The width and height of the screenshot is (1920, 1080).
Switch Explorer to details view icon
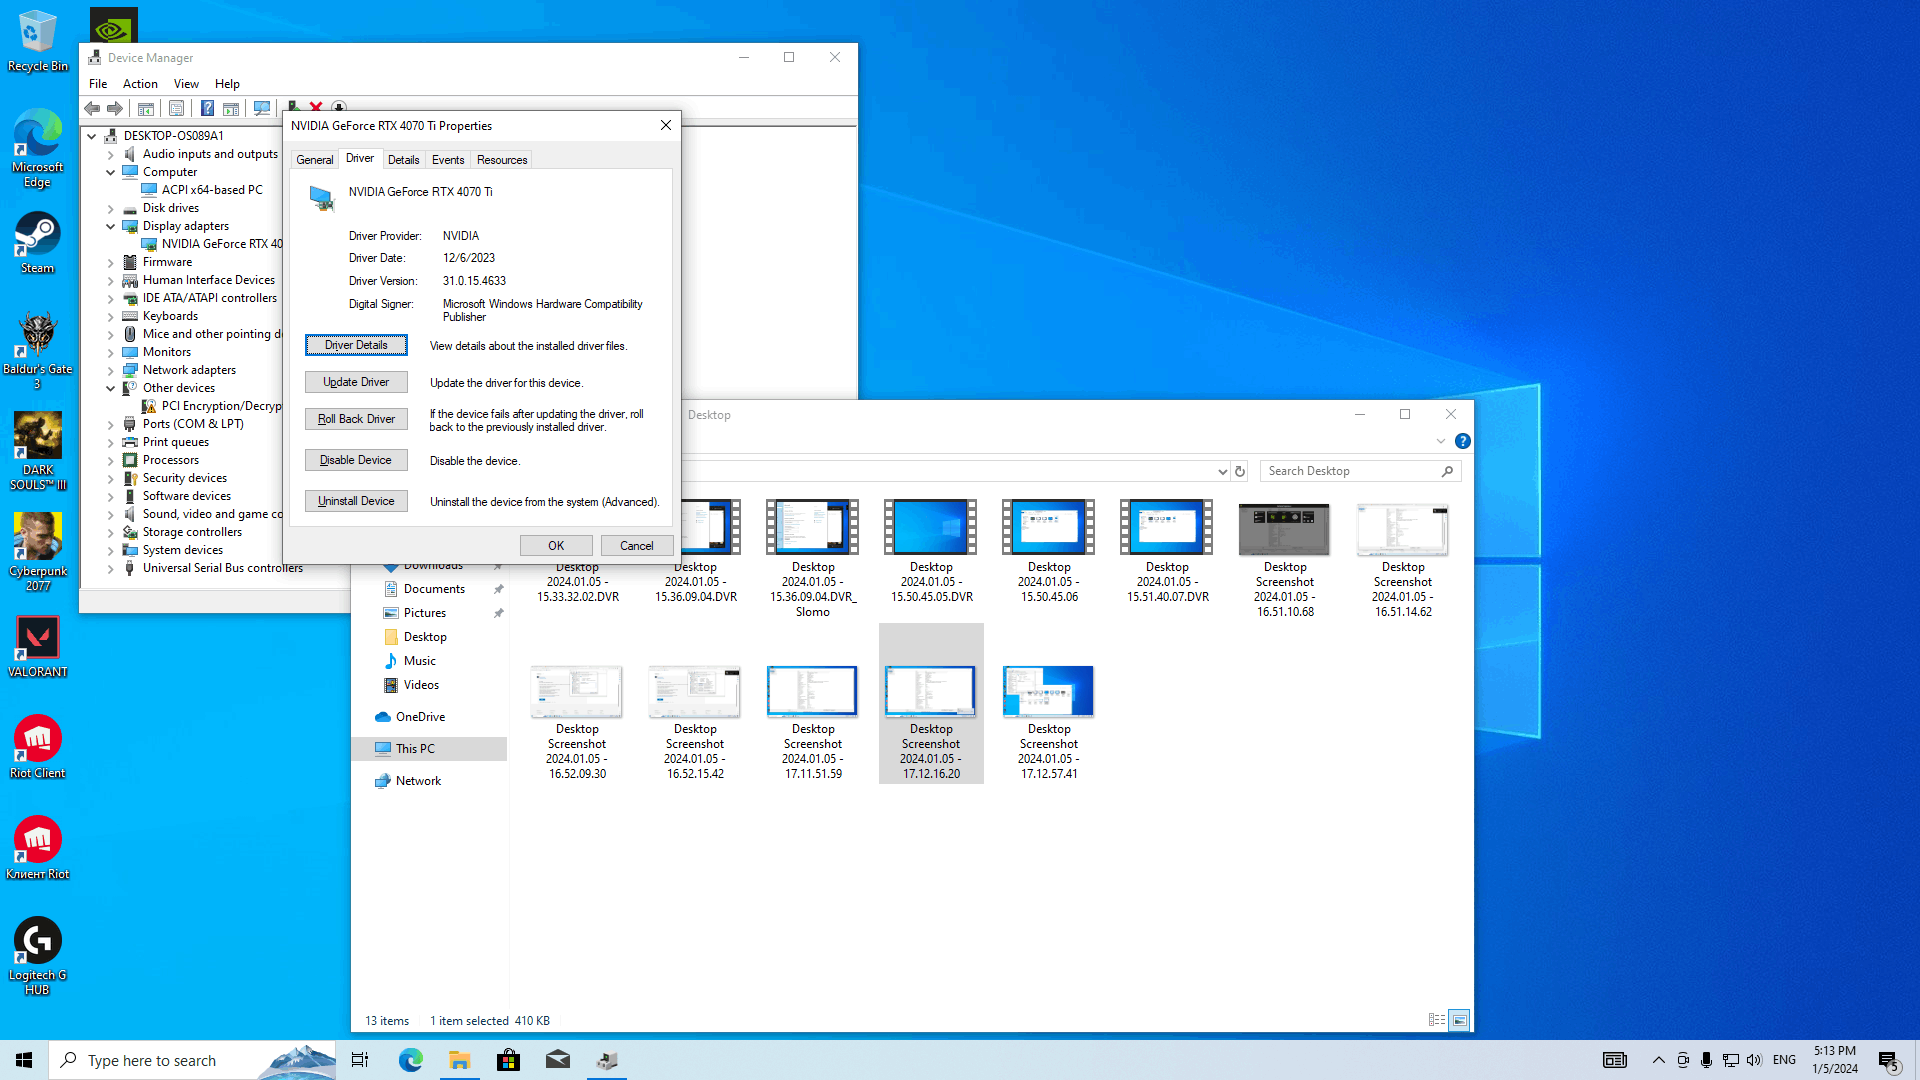[x=1436, y=1020]
